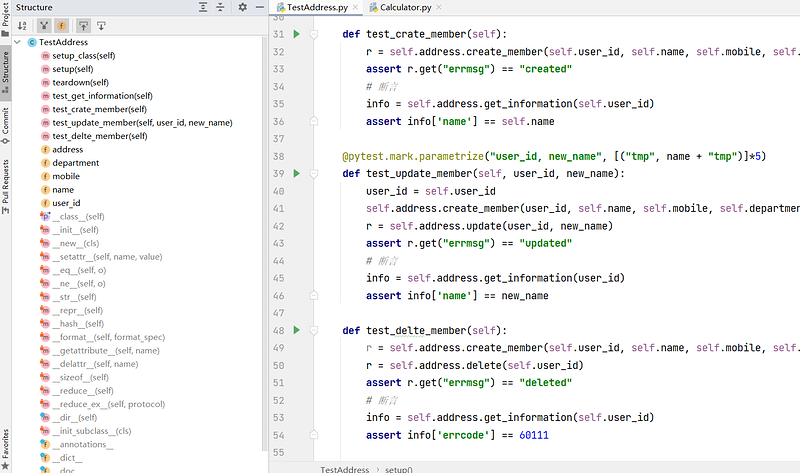
Task: Fold the test_delte_member function in gutter
Action: coord(314,330)
